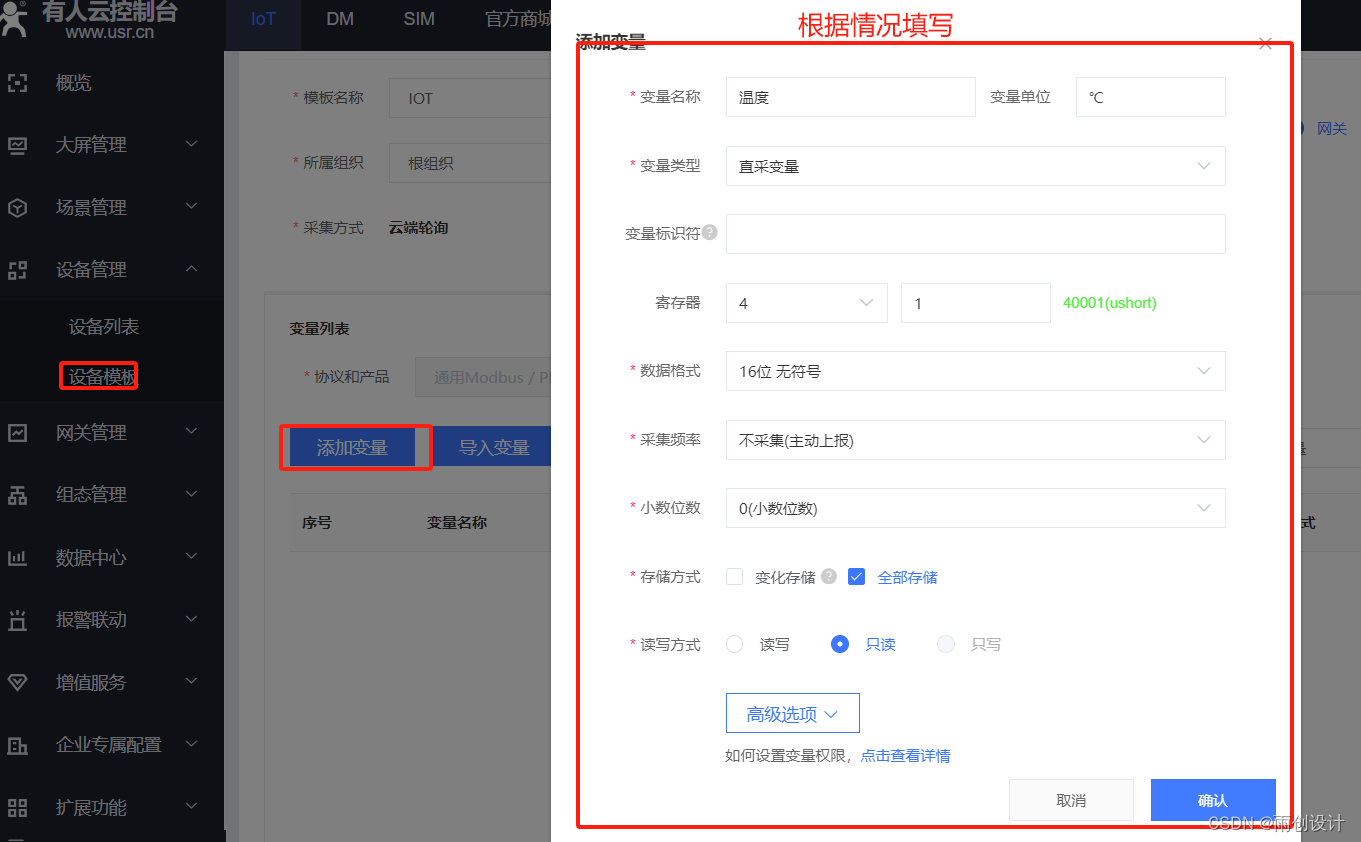Click the 增值服务 diamond icon

(x=17, y=683)
